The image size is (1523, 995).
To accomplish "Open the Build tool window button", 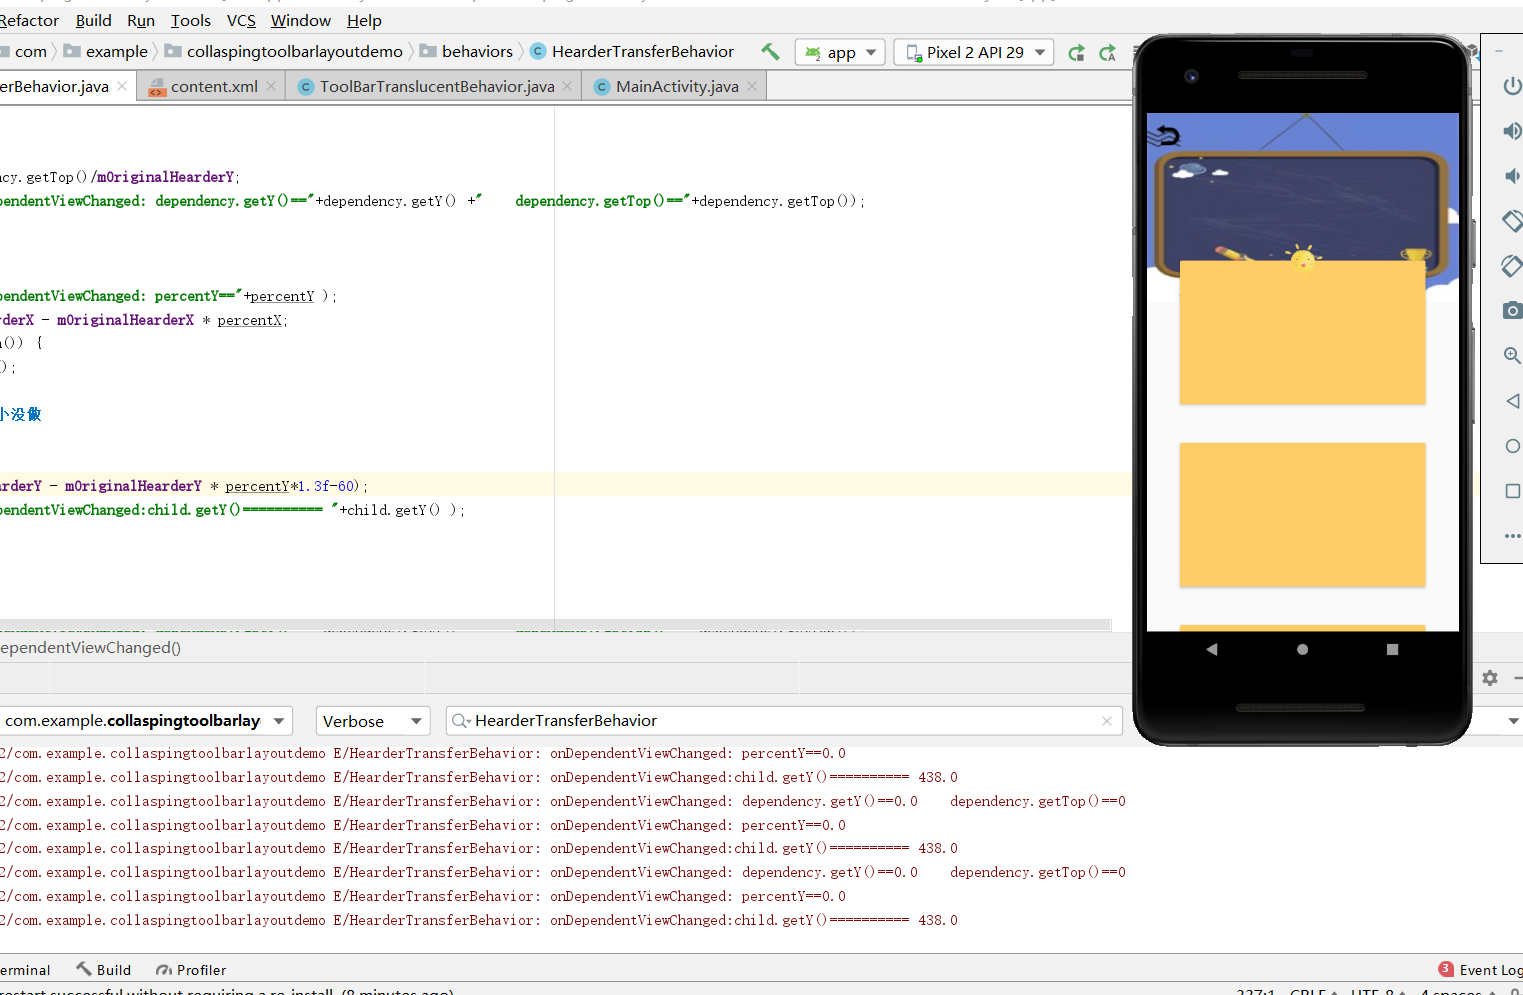I will 104,970.
